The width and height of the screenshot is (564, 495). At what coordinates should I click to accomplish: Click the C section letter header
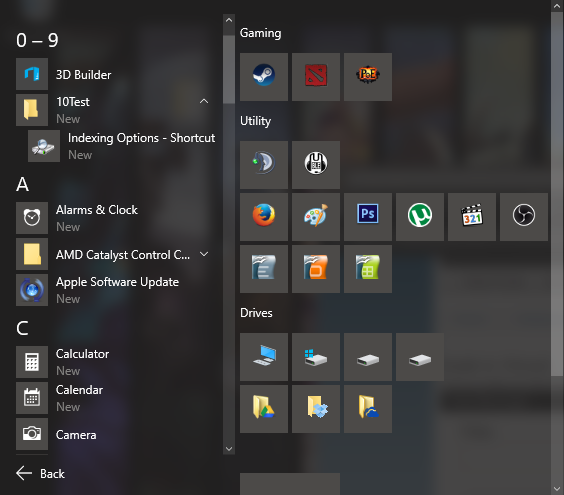pyautogui.click(x=22, y=328)
